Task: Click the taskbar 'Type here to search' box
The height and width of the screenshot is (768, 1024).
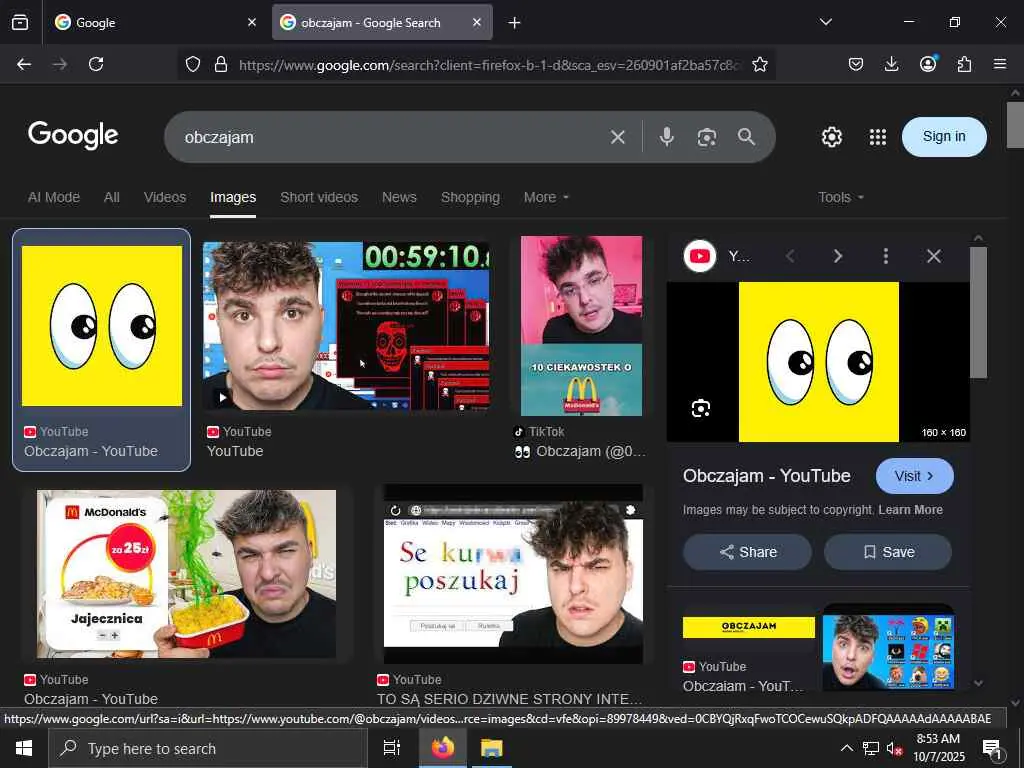Action: pos(208,748)
